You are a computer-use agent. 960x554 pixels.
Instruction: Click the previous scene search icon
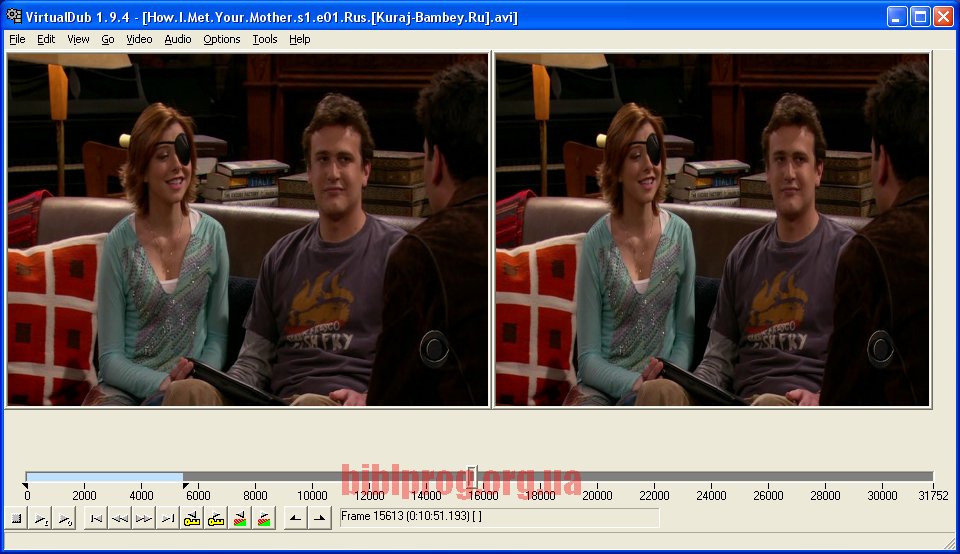point(240,518)
